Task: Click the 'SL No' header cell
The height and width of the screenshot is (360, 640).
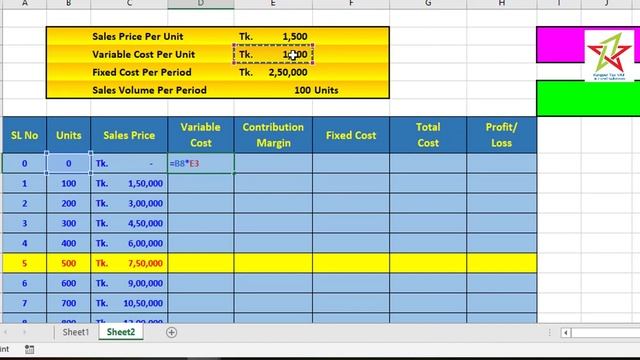Action: [24, 135]
